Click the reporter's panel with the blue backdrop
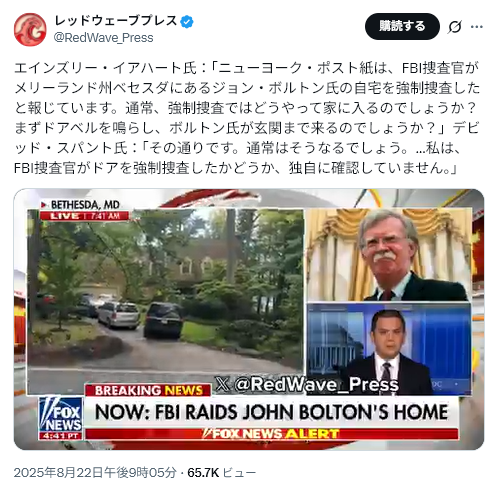 click(389, 348)
